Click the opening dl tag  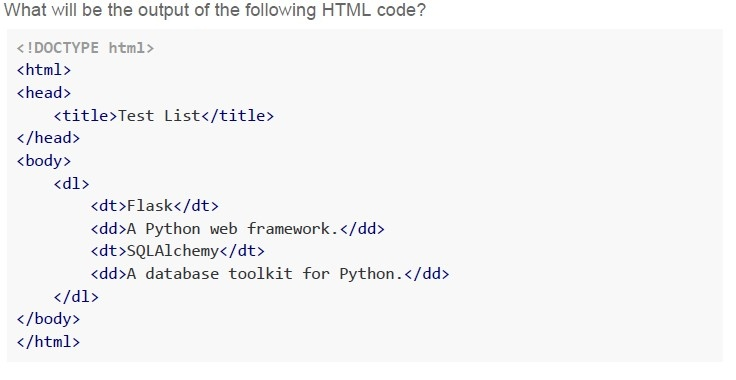(x=71, y=183)
